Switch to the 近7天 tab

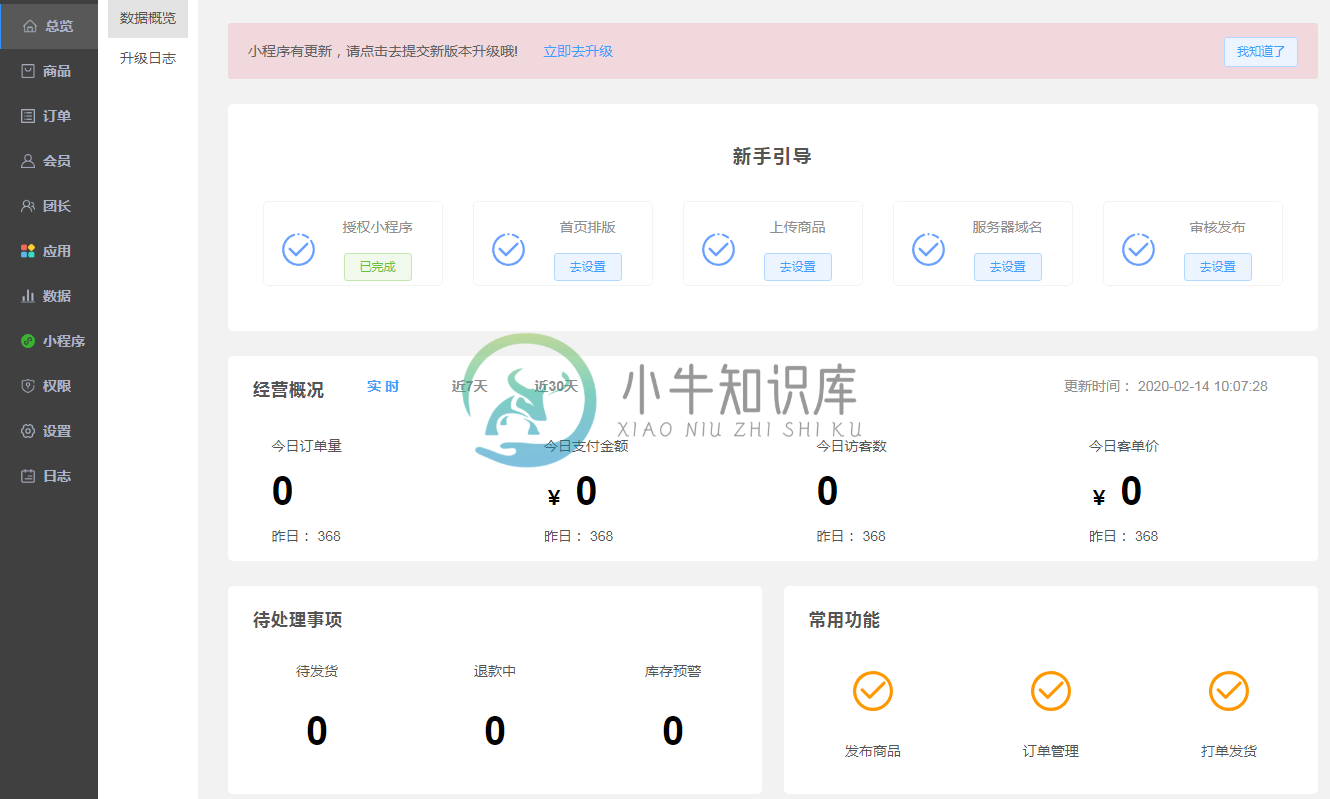point(469,386)
